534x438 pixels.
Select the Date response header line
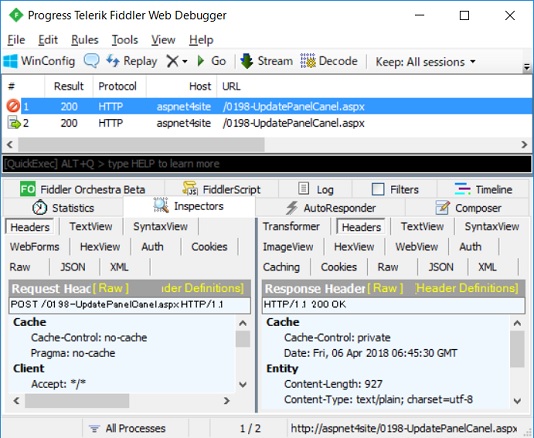(x=371, y=353)
